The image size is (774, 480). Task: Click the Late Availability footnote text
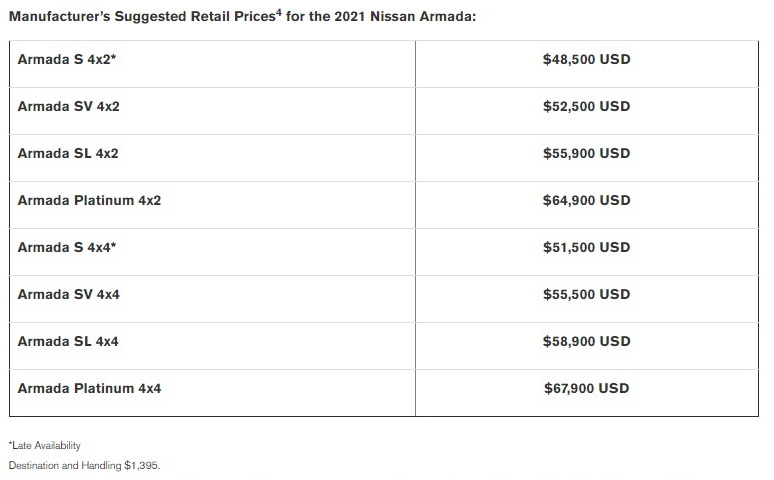(x=44, y=445)
